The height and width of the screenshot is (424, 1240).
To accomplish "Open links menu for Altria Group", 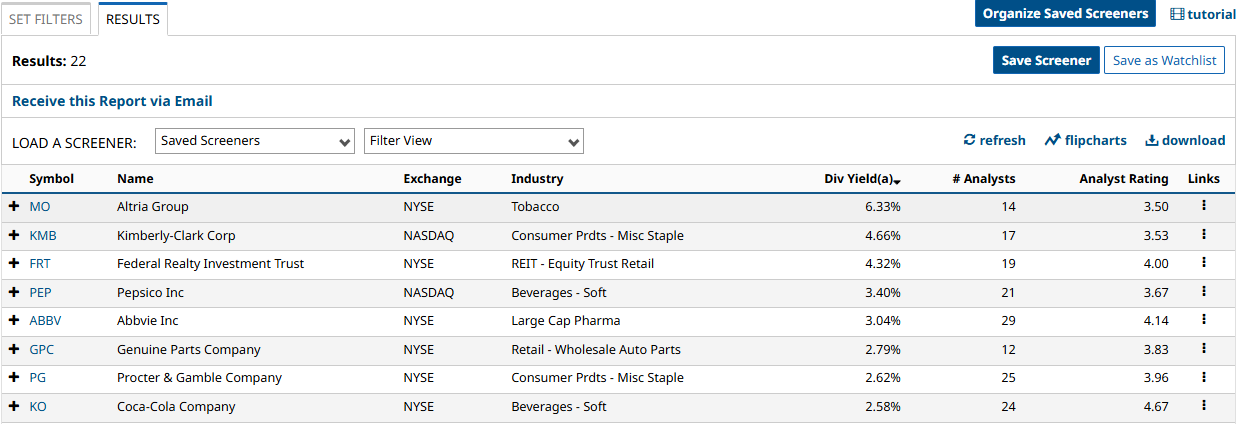I will 1204,206.
